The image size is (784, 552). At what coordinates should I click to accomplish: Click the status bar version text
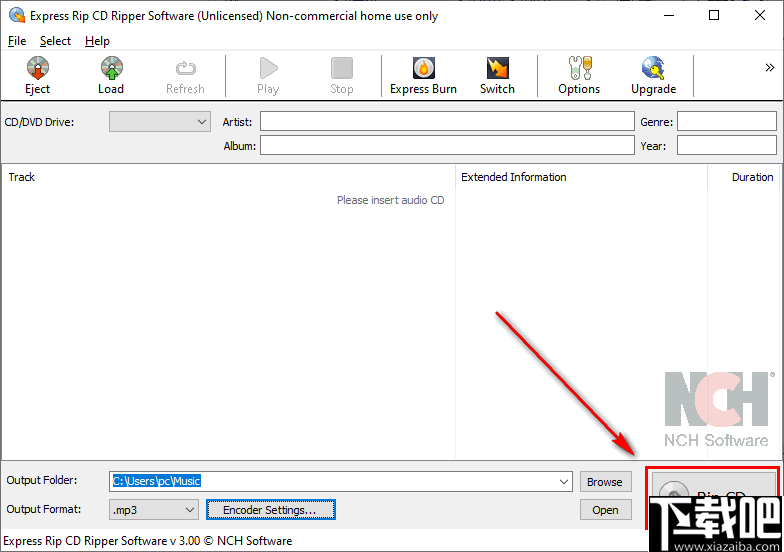coord(148,540)
